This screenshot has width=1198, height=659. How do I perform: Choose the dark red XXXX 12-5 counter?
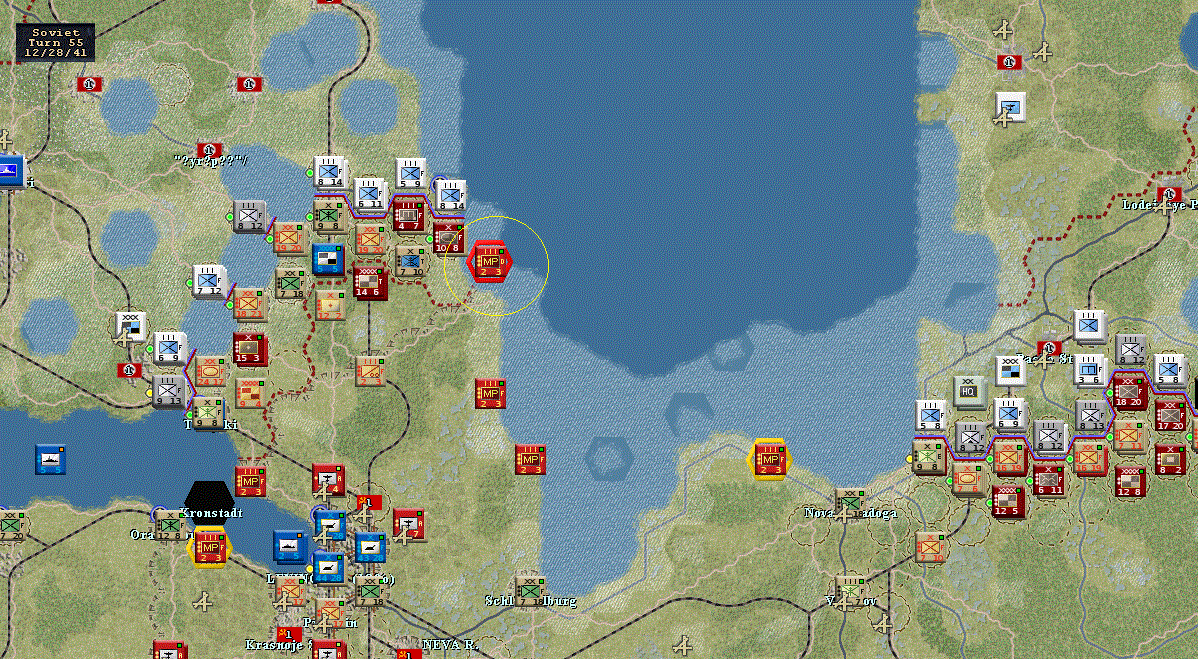coord(1008,502)
